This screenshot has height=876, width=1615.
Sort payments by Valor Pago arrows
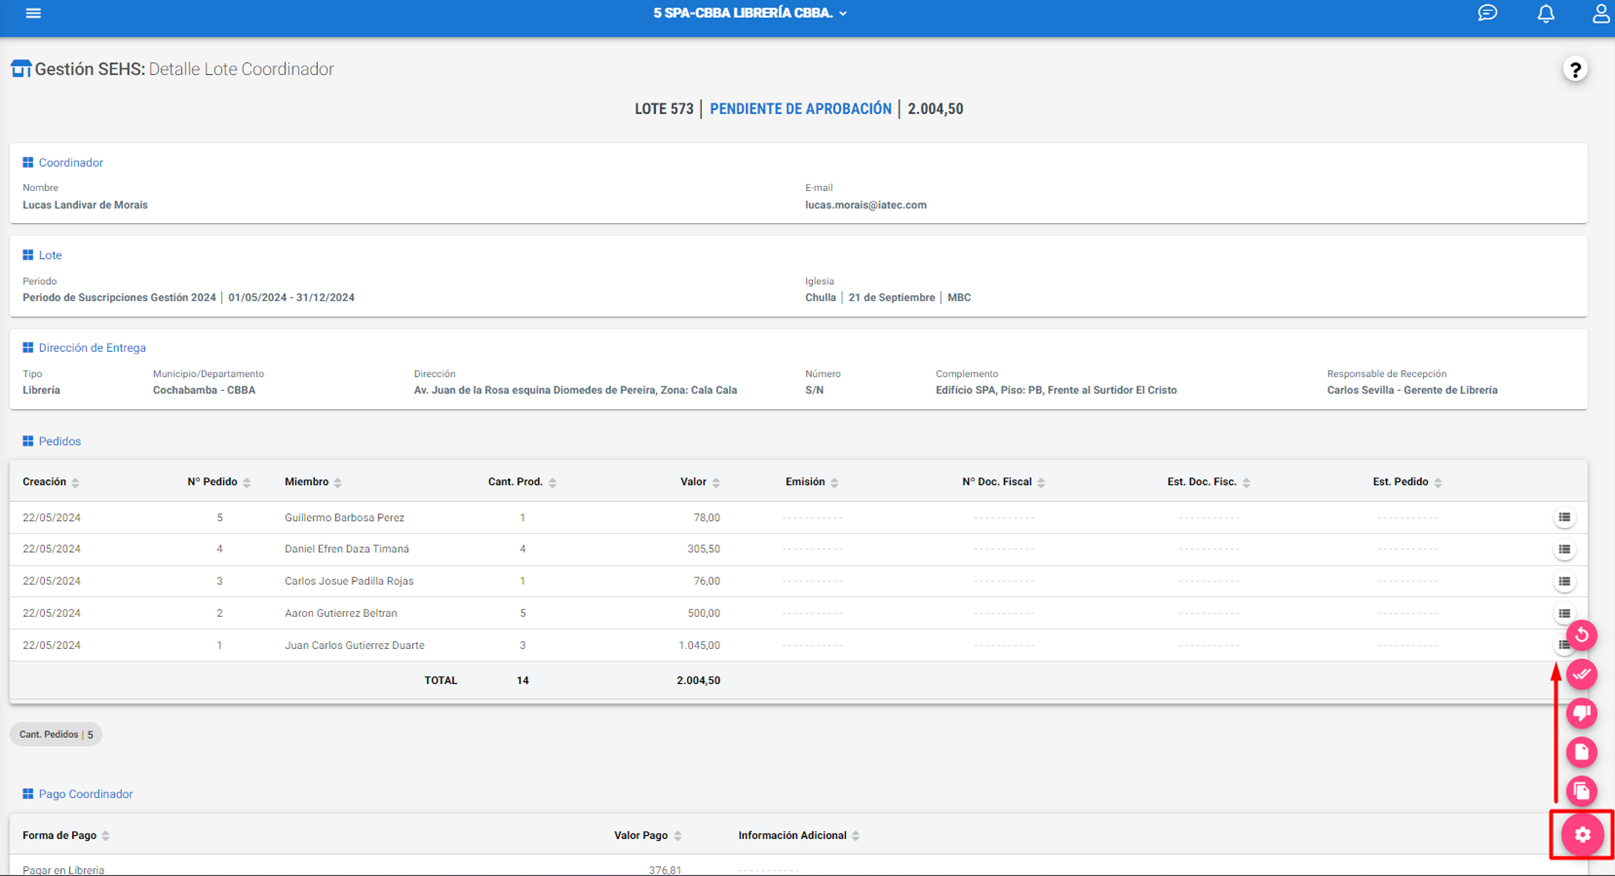coord(678,836)
